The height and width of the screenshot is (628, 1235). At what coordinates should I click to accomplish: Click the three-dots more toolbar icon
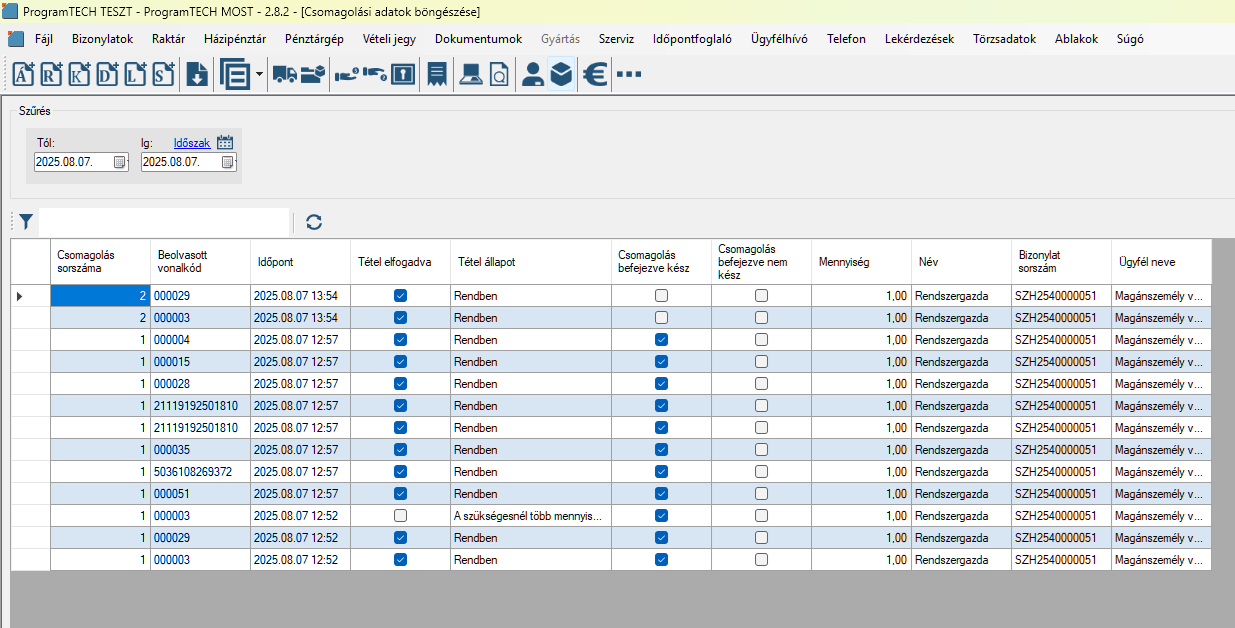pos(629,74)
